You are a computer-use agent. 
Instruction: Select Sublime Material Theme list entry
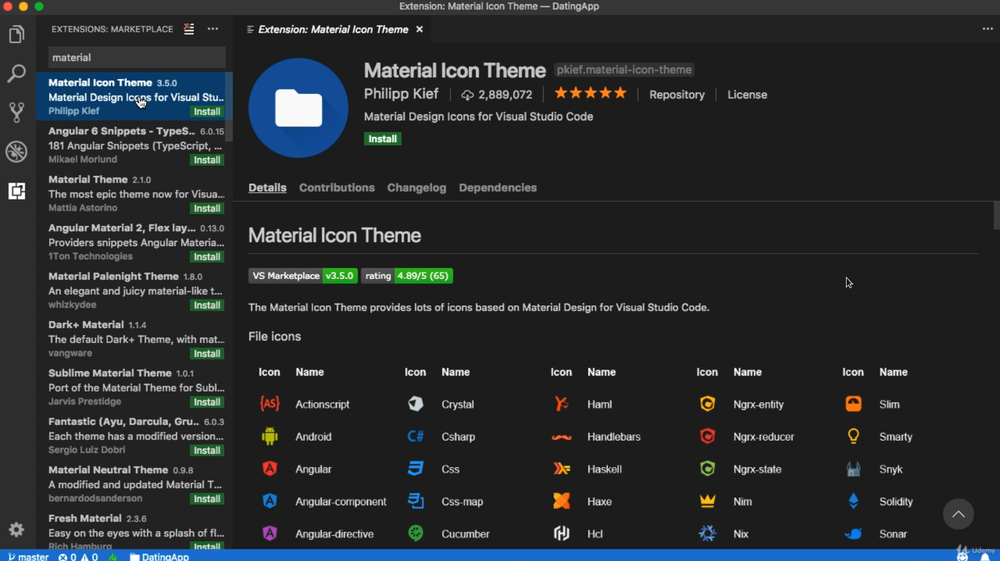coord(136,387)
